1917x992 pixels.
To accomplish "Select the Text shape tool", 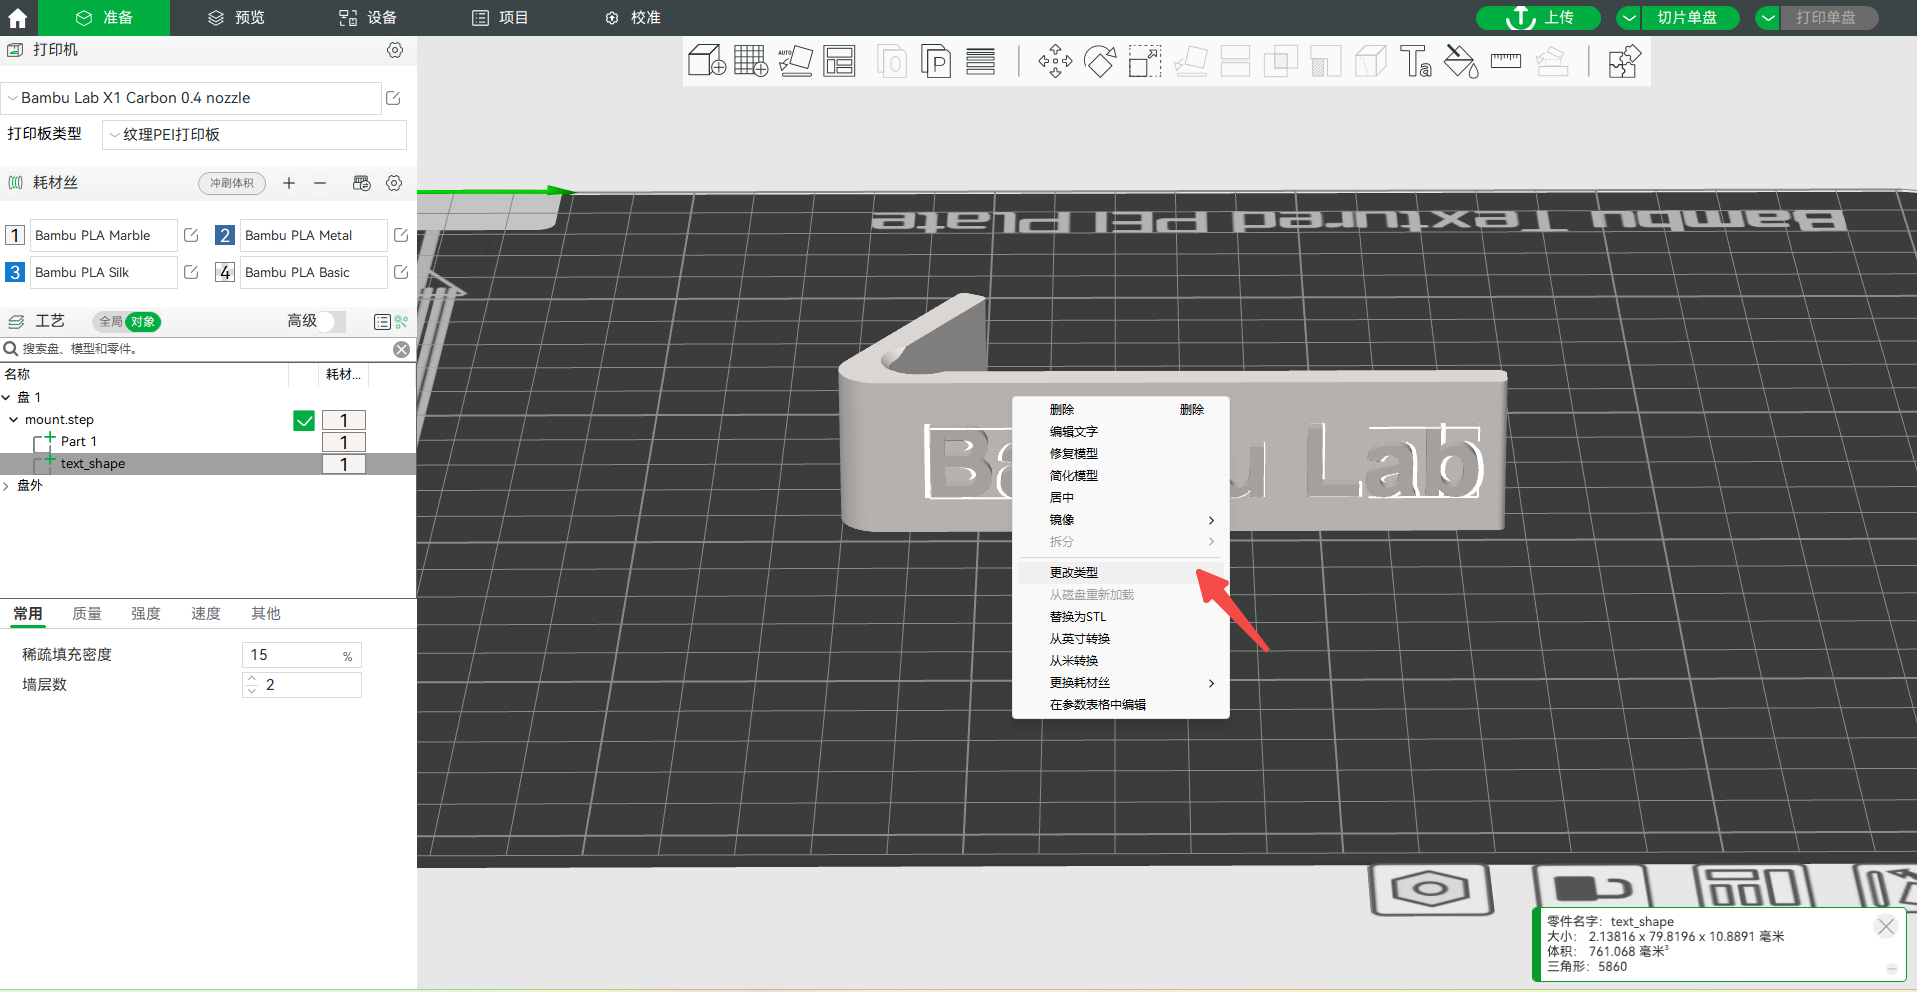I will pos(1415,61).
